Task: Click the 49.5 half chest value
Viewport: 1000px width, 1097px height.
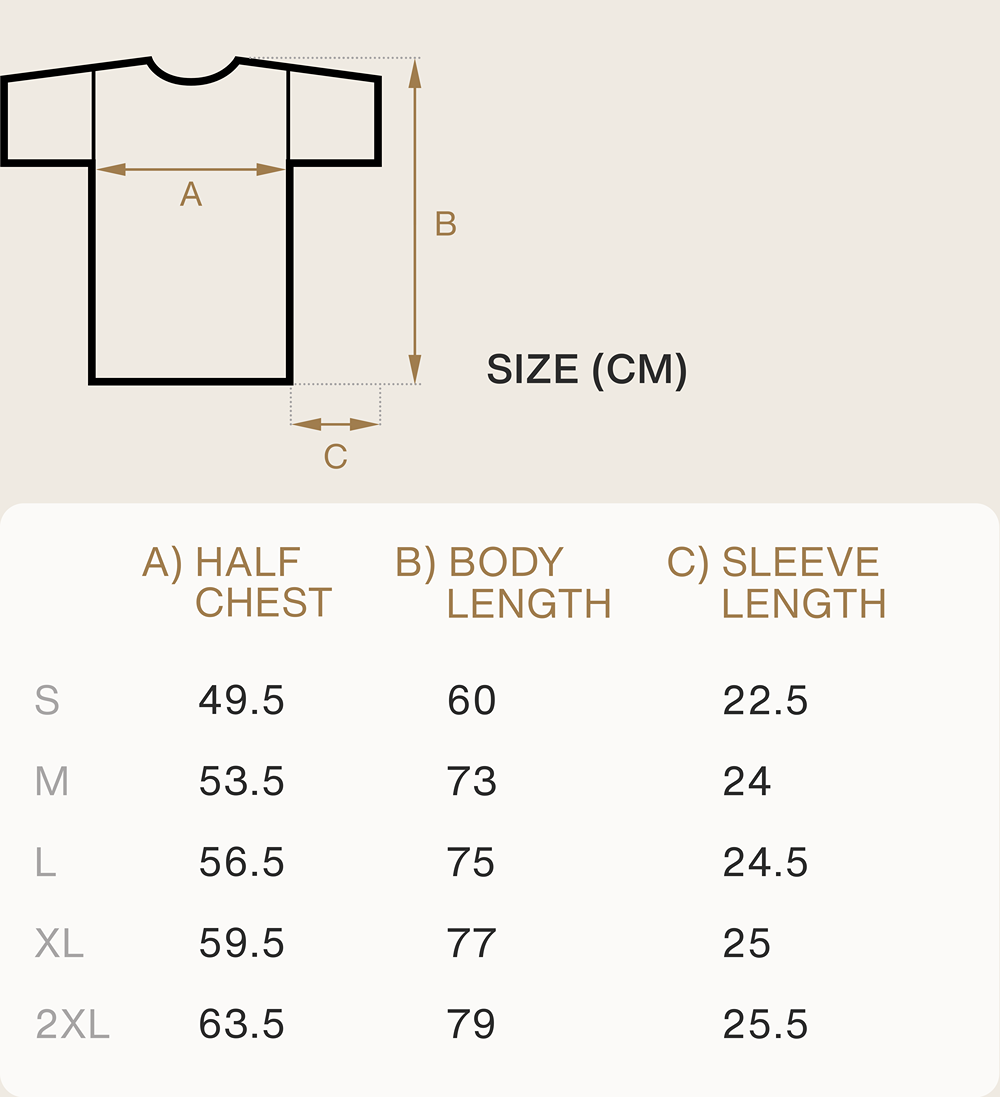Action: pyautogui.click(x=242, y=701)
